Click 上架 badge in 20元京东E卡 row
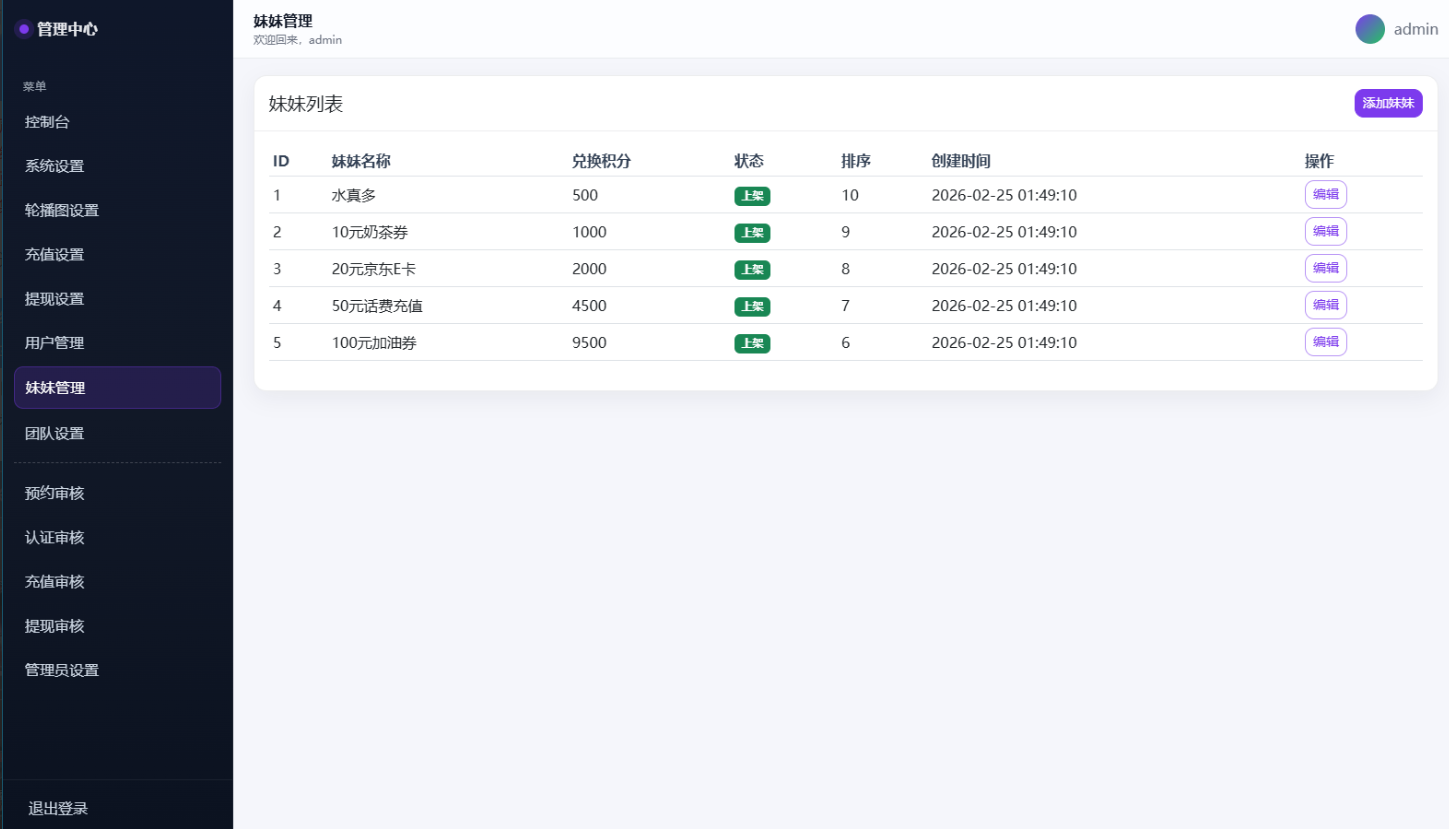Viewport: 1449px width, 829px height. point(752,269)
